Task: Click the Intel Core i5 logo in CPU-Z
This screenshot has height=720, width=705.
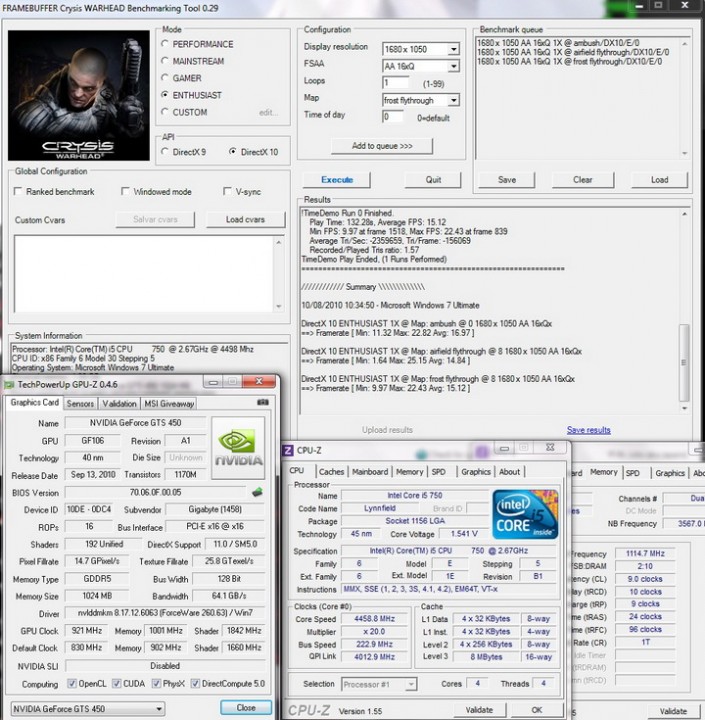Action: pos(525,514)
